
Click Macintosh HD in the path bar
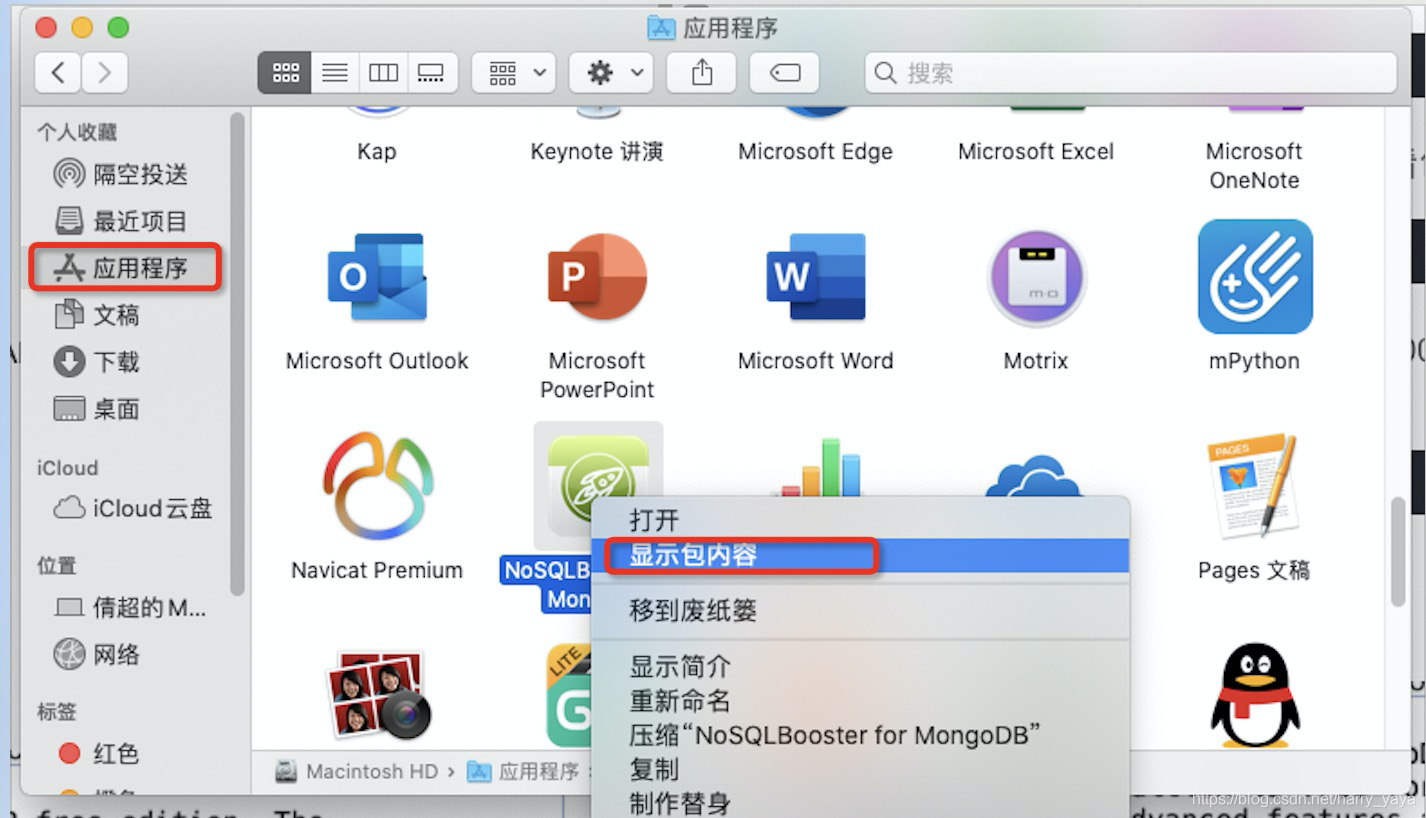click(357, 772)
